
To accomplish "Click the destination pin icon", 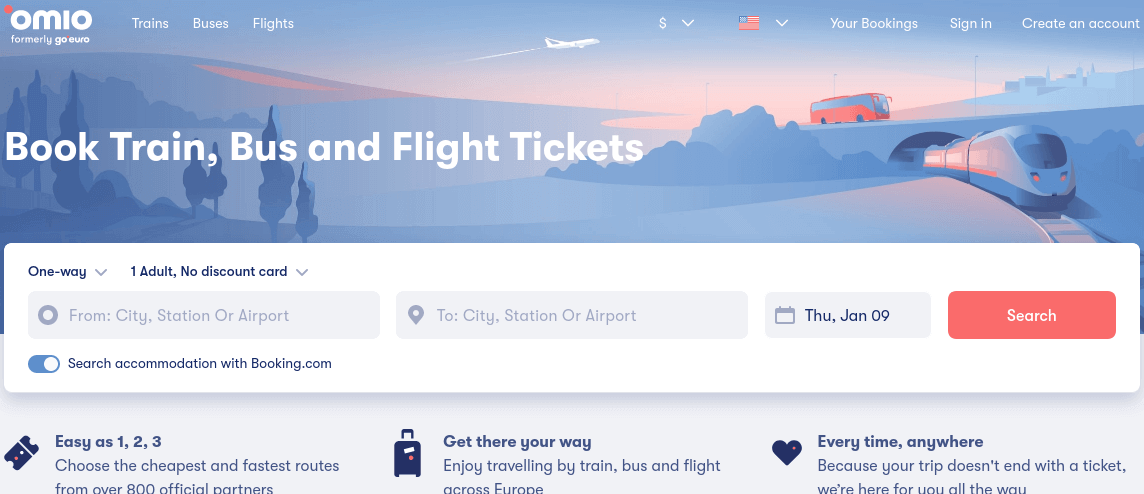I will [417, 316].
